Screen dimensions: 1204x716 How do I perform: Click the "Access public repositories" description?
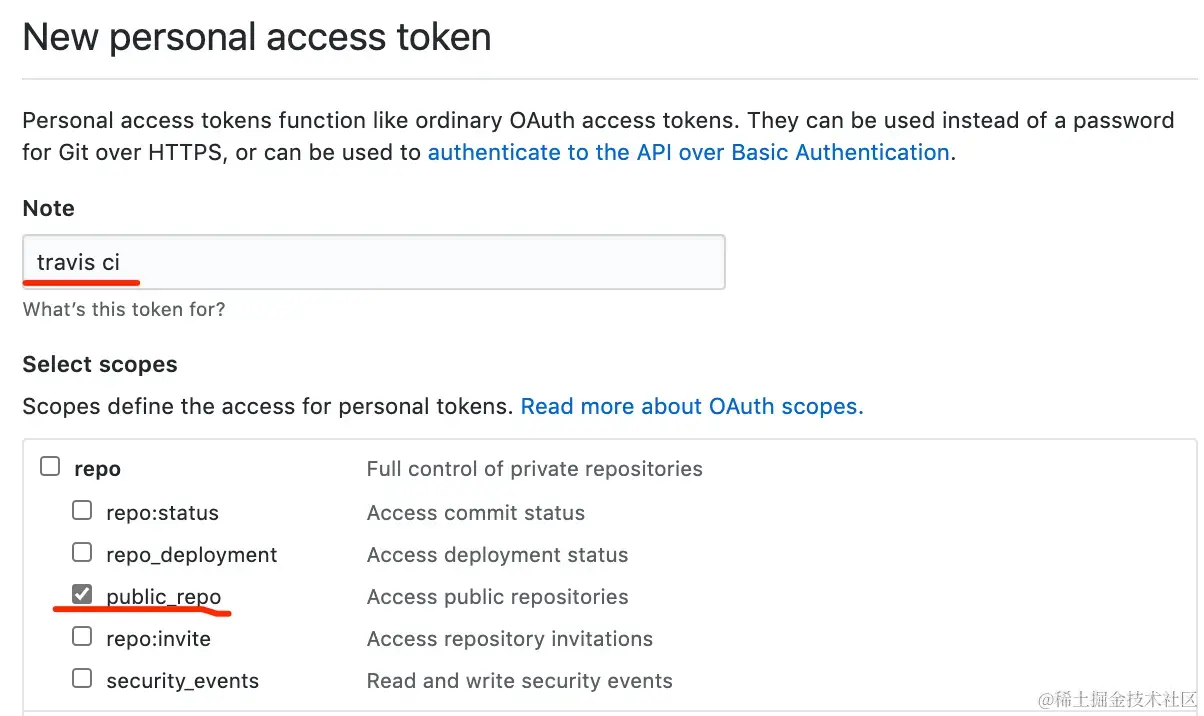(x=497, y=597)
